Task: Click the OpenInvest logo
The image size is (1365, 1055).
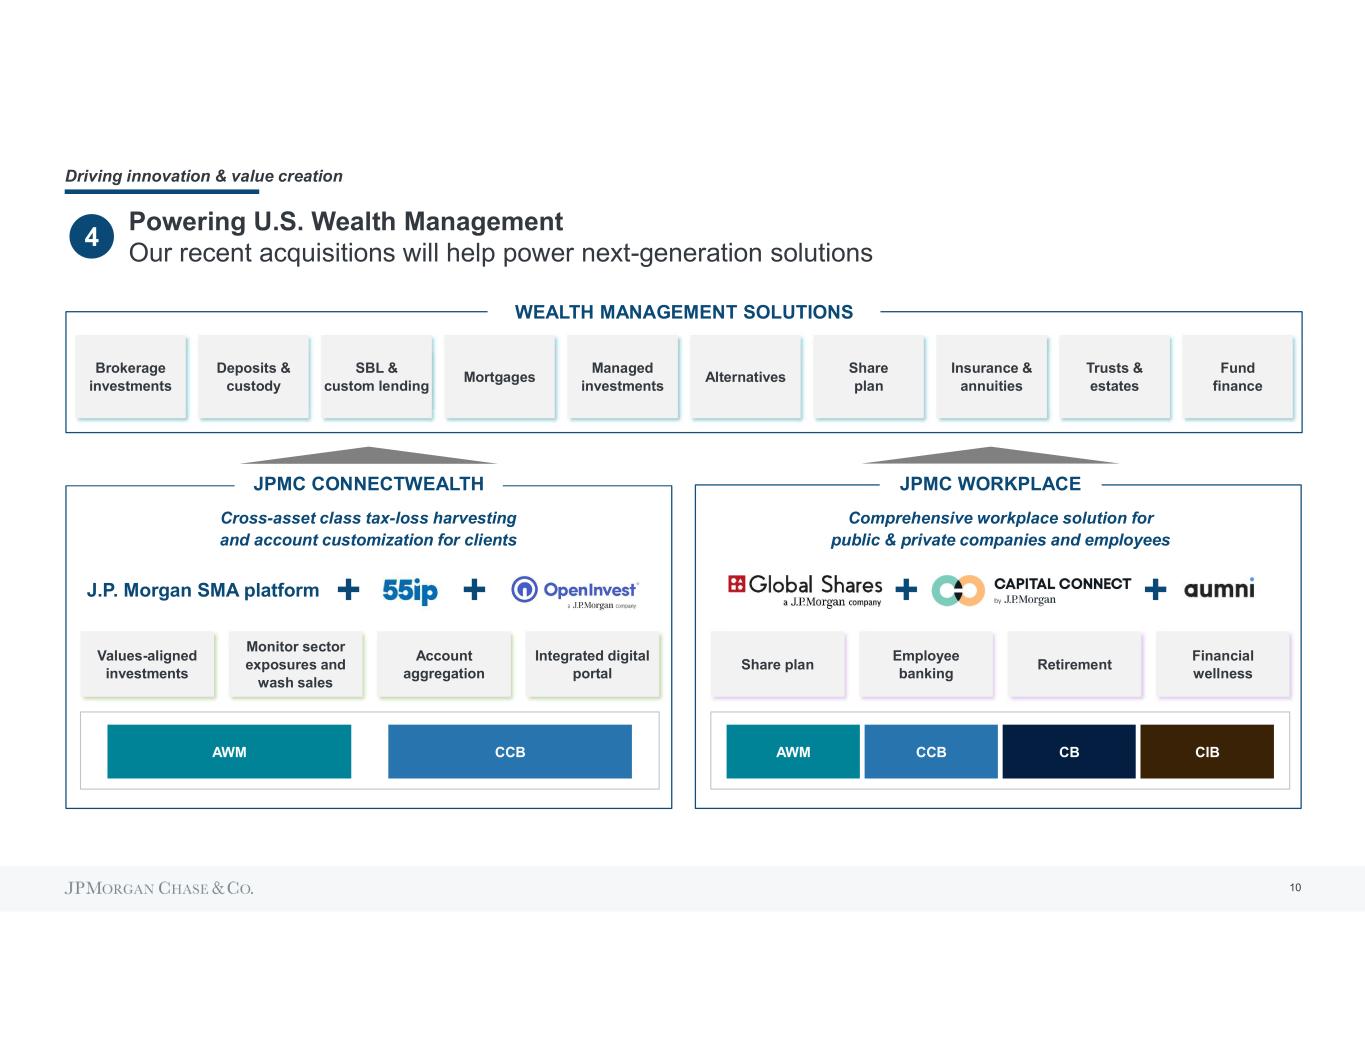Action: [x=575, y=592]
